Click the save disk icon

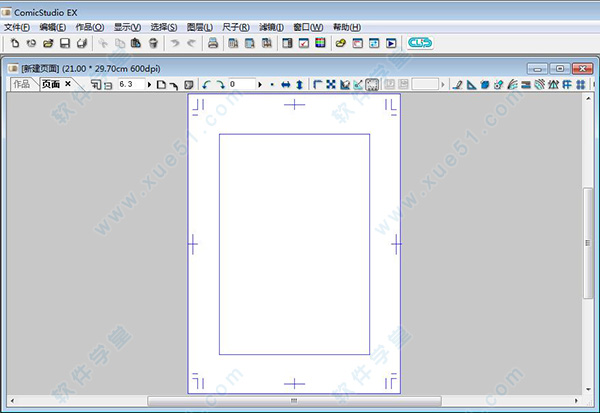pyautogui.click(x=65, y=44)
